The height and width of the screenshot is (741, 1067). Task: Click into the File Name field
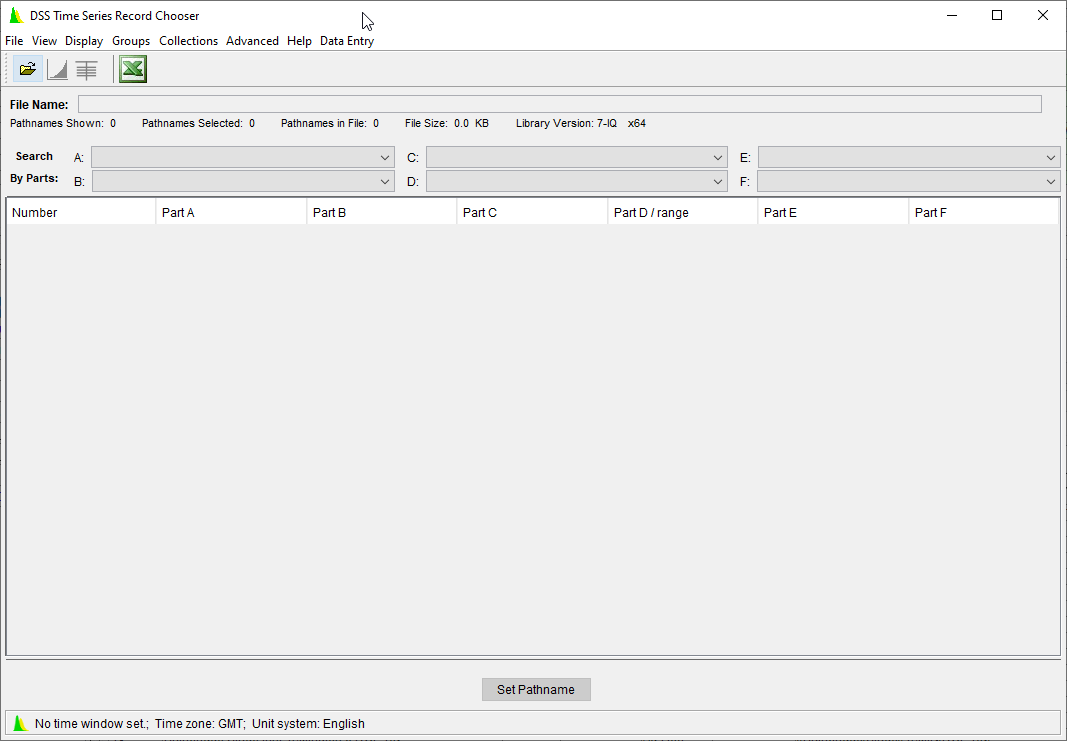point(559,104)
